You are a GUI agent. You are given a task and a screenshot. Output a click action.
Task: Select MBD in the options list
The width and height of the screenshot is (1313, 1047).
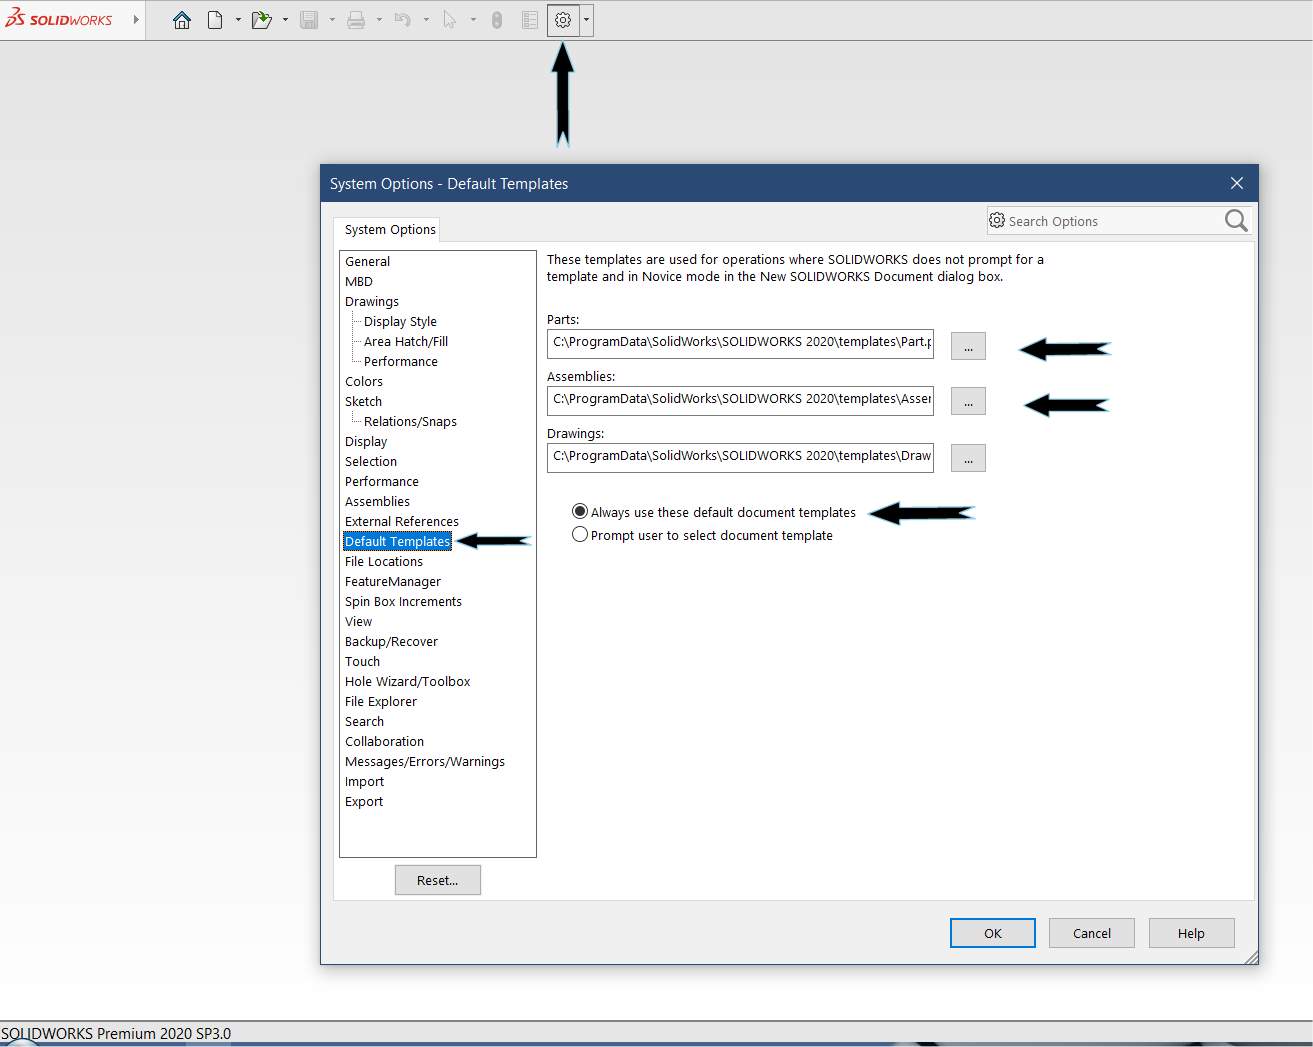(359, 281)
